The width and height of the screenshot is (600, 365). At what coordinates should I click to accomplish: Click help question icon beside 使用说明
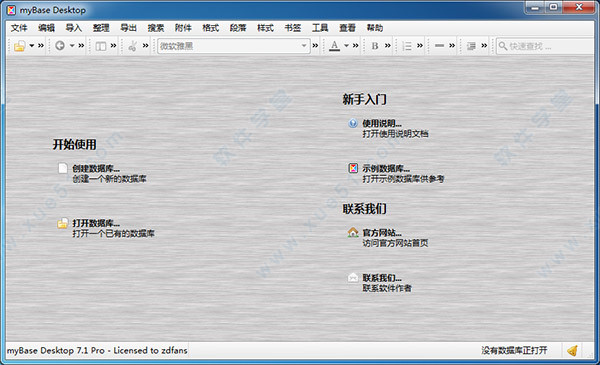(353, 123)
